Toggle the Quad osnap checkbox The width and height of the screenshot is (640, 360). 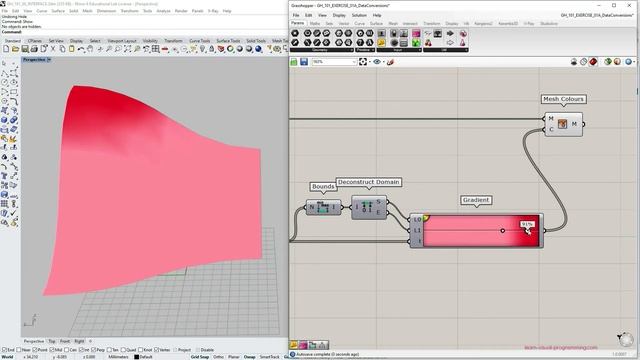124,350
